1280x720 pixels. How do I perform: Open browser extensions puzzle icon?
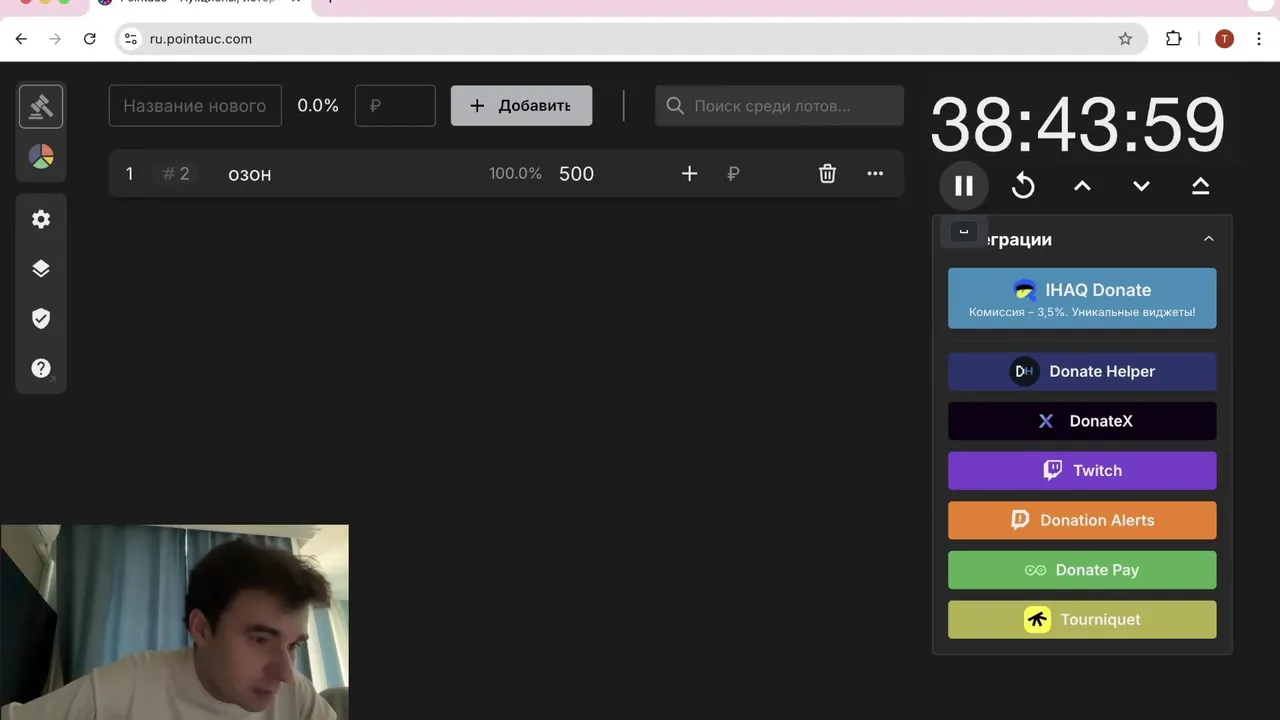1174,39
